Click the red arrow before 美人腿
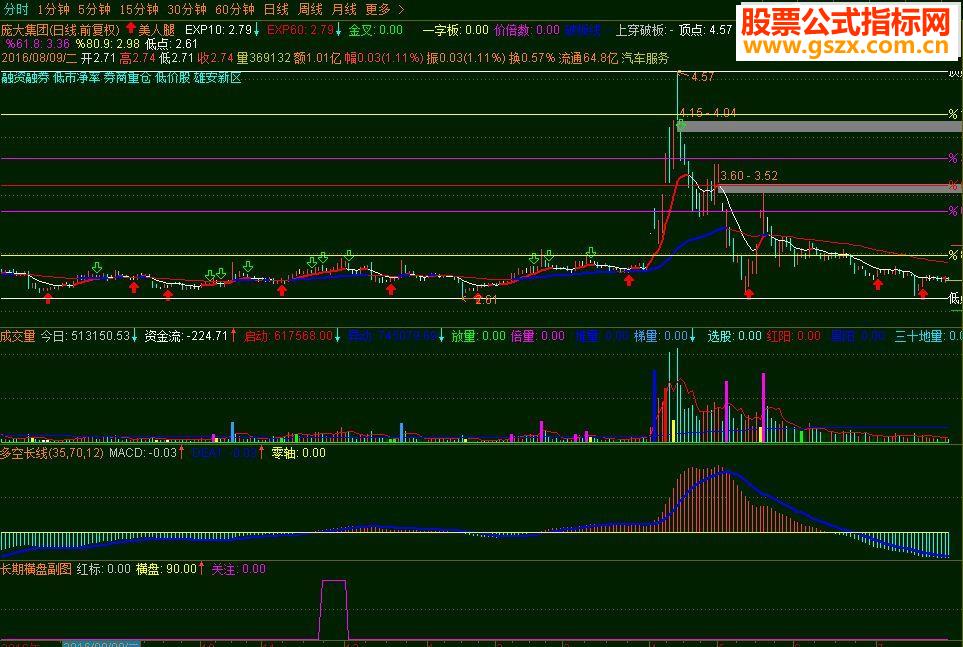 click(x=131, y=28)
